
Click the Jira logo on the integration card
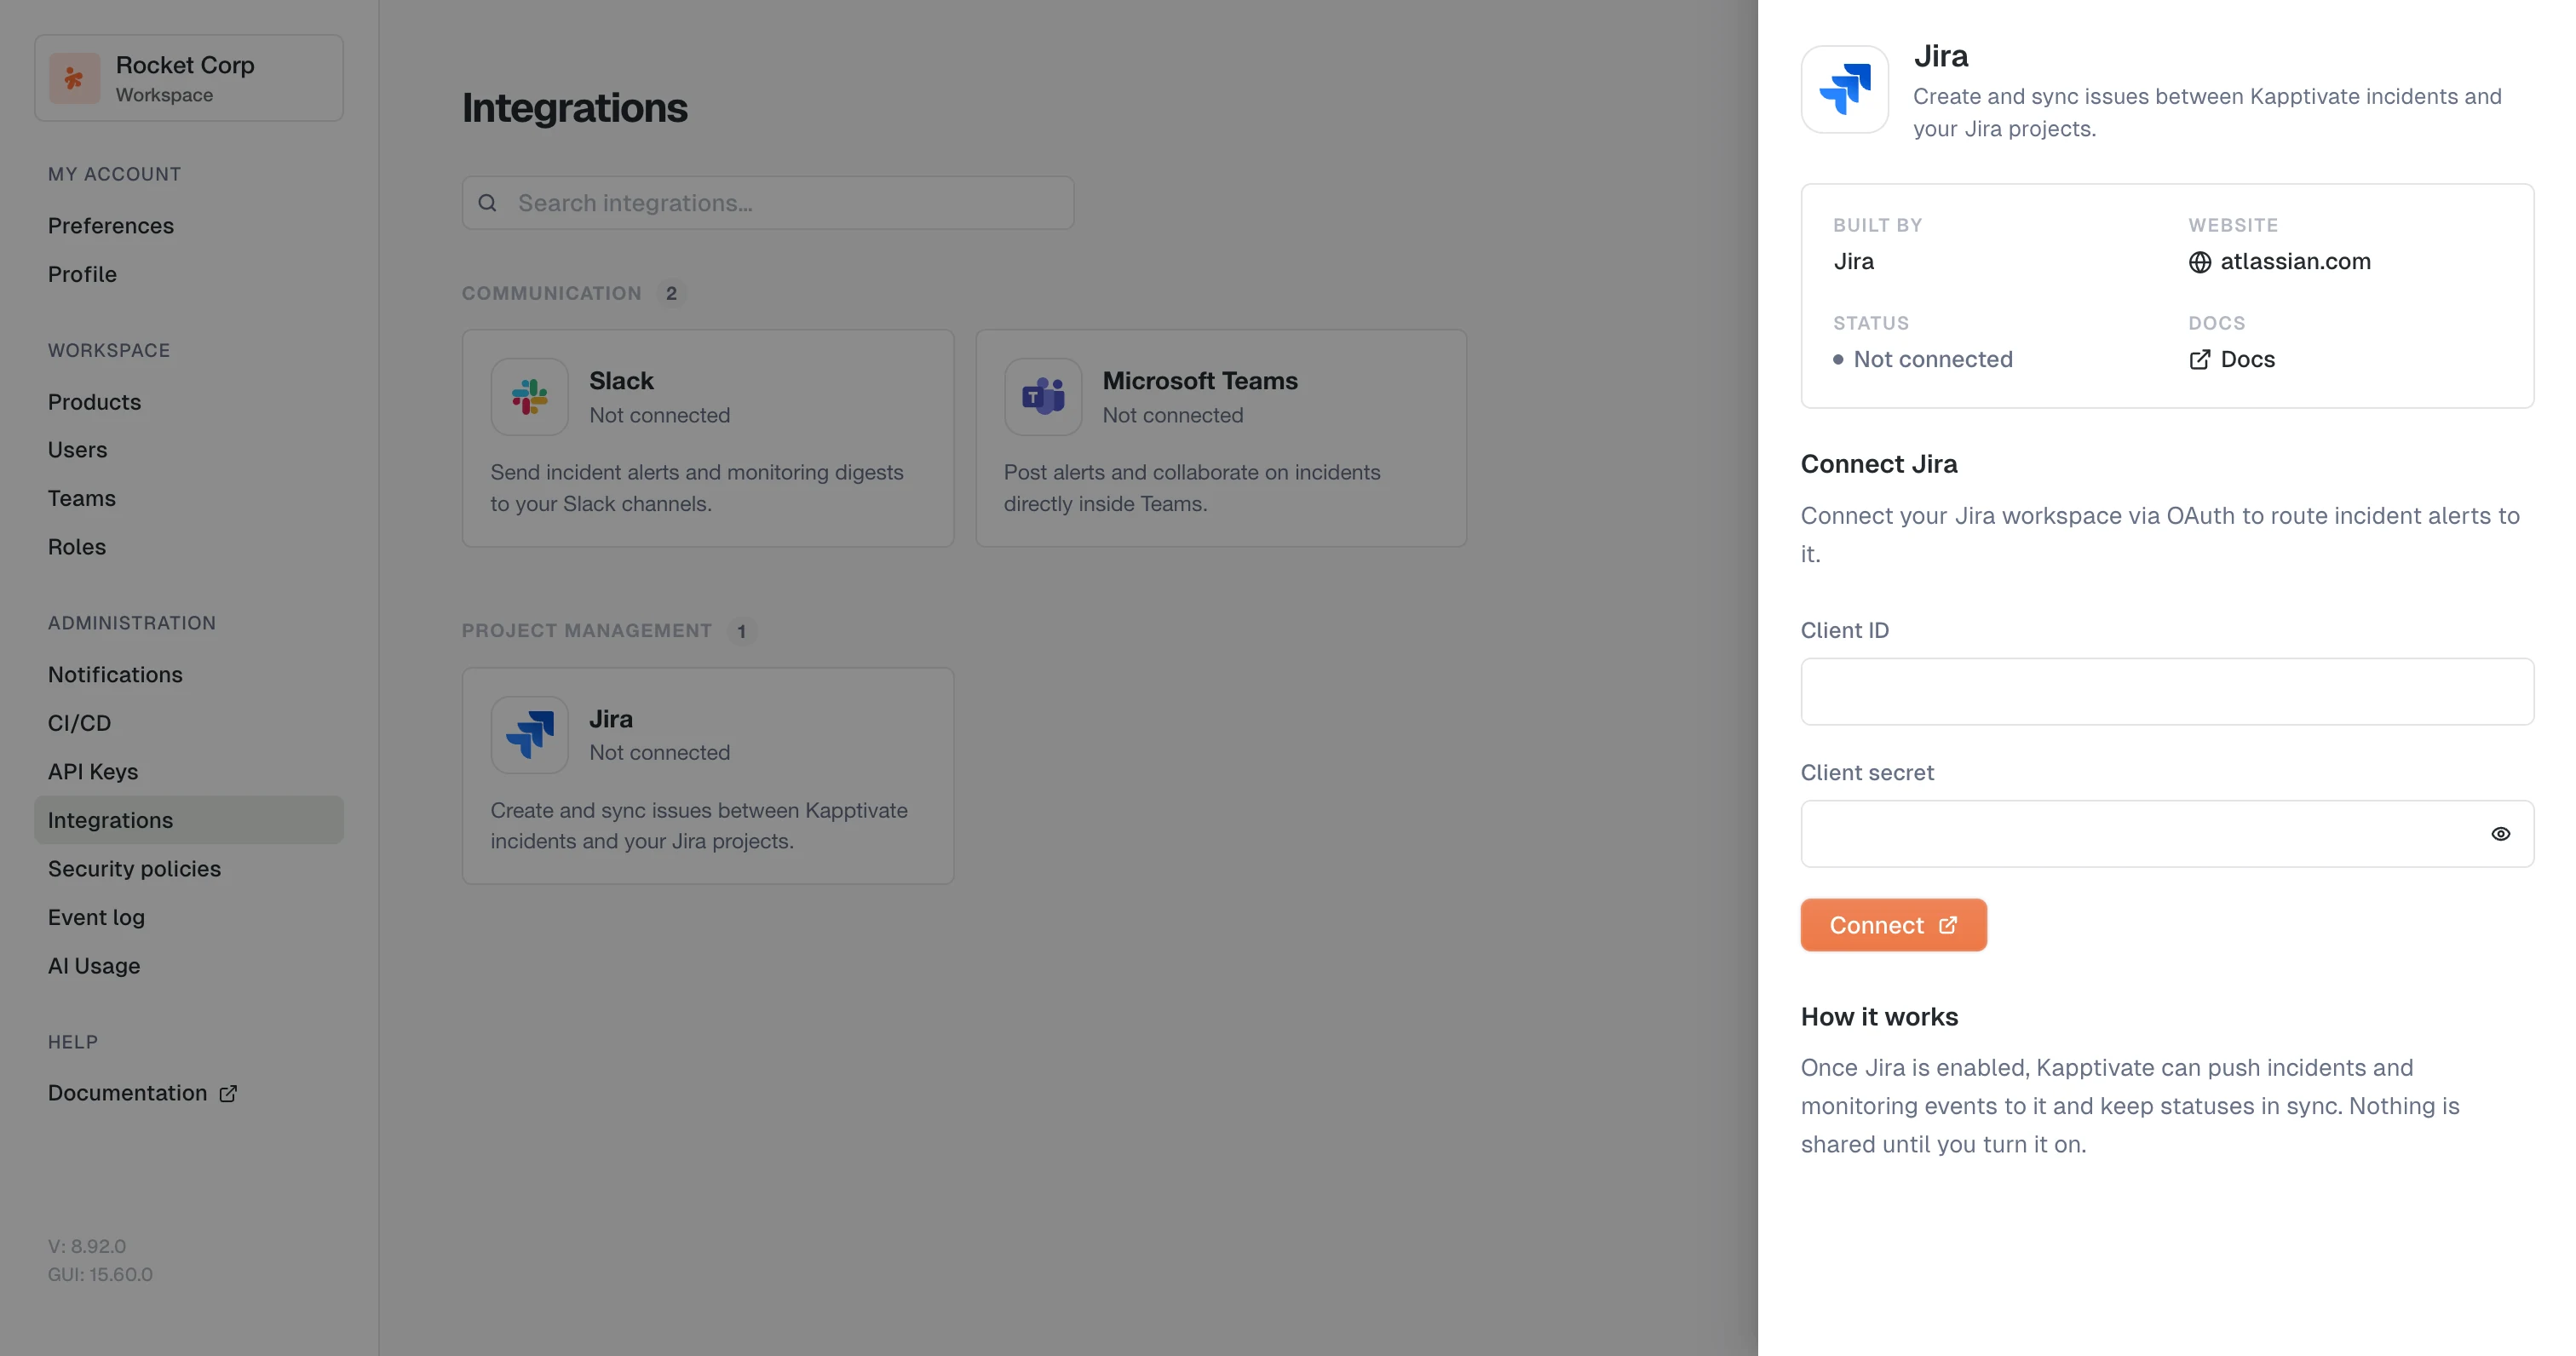529,735
